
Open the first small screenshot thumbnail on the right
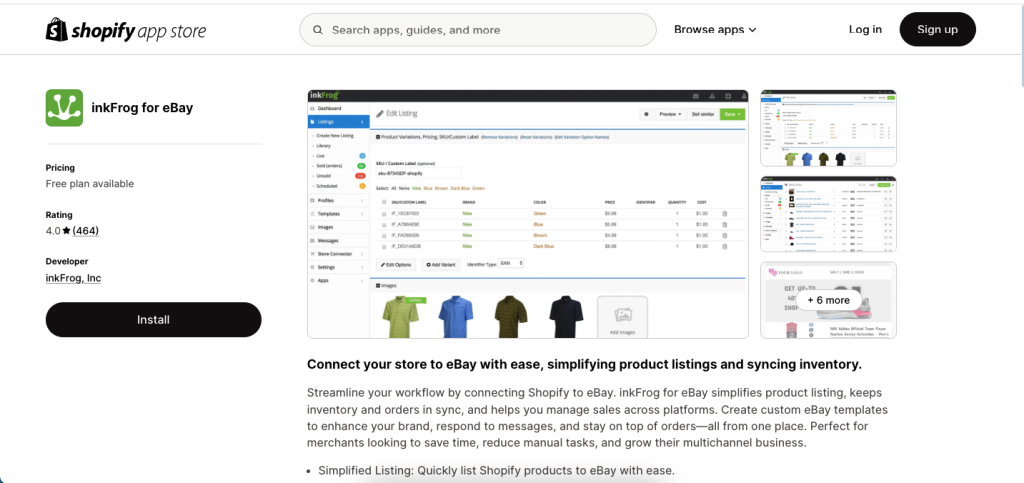pos(828,128)
